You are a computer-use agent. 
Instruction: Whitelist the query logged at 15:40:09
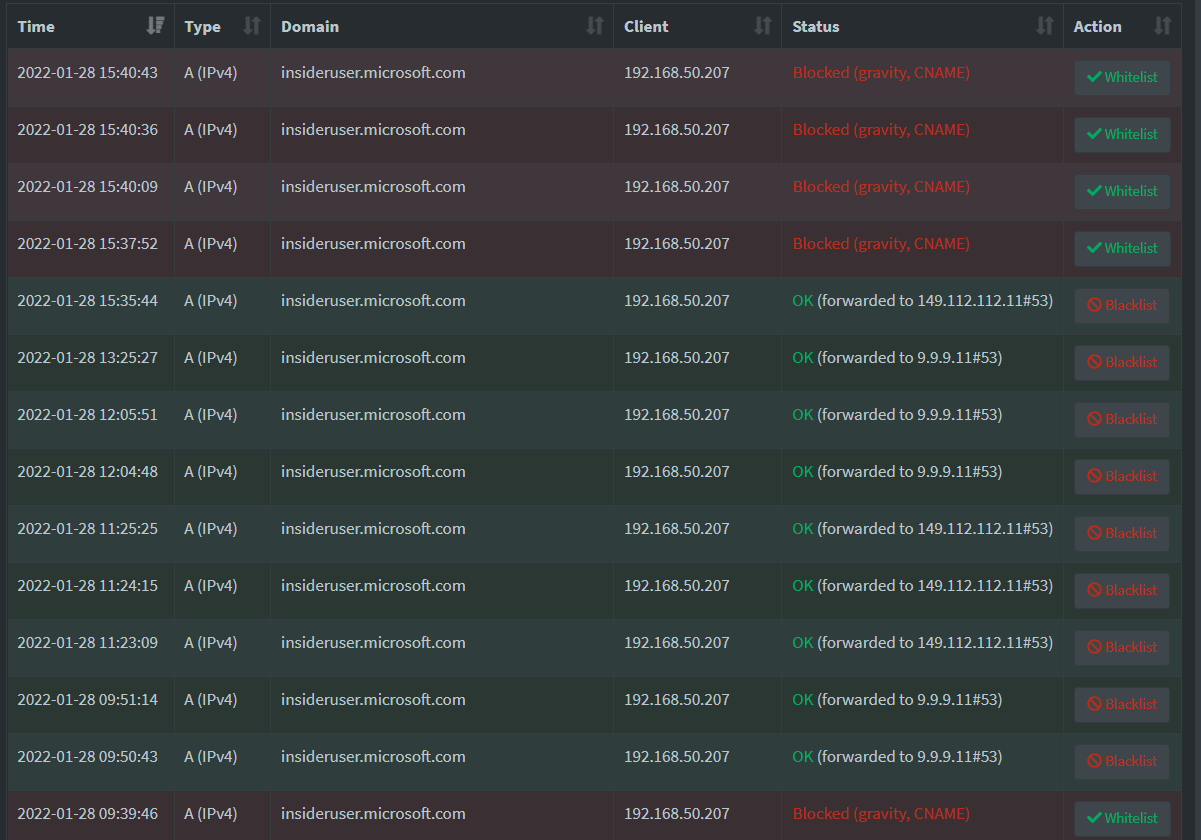(x=1122, y=191)
